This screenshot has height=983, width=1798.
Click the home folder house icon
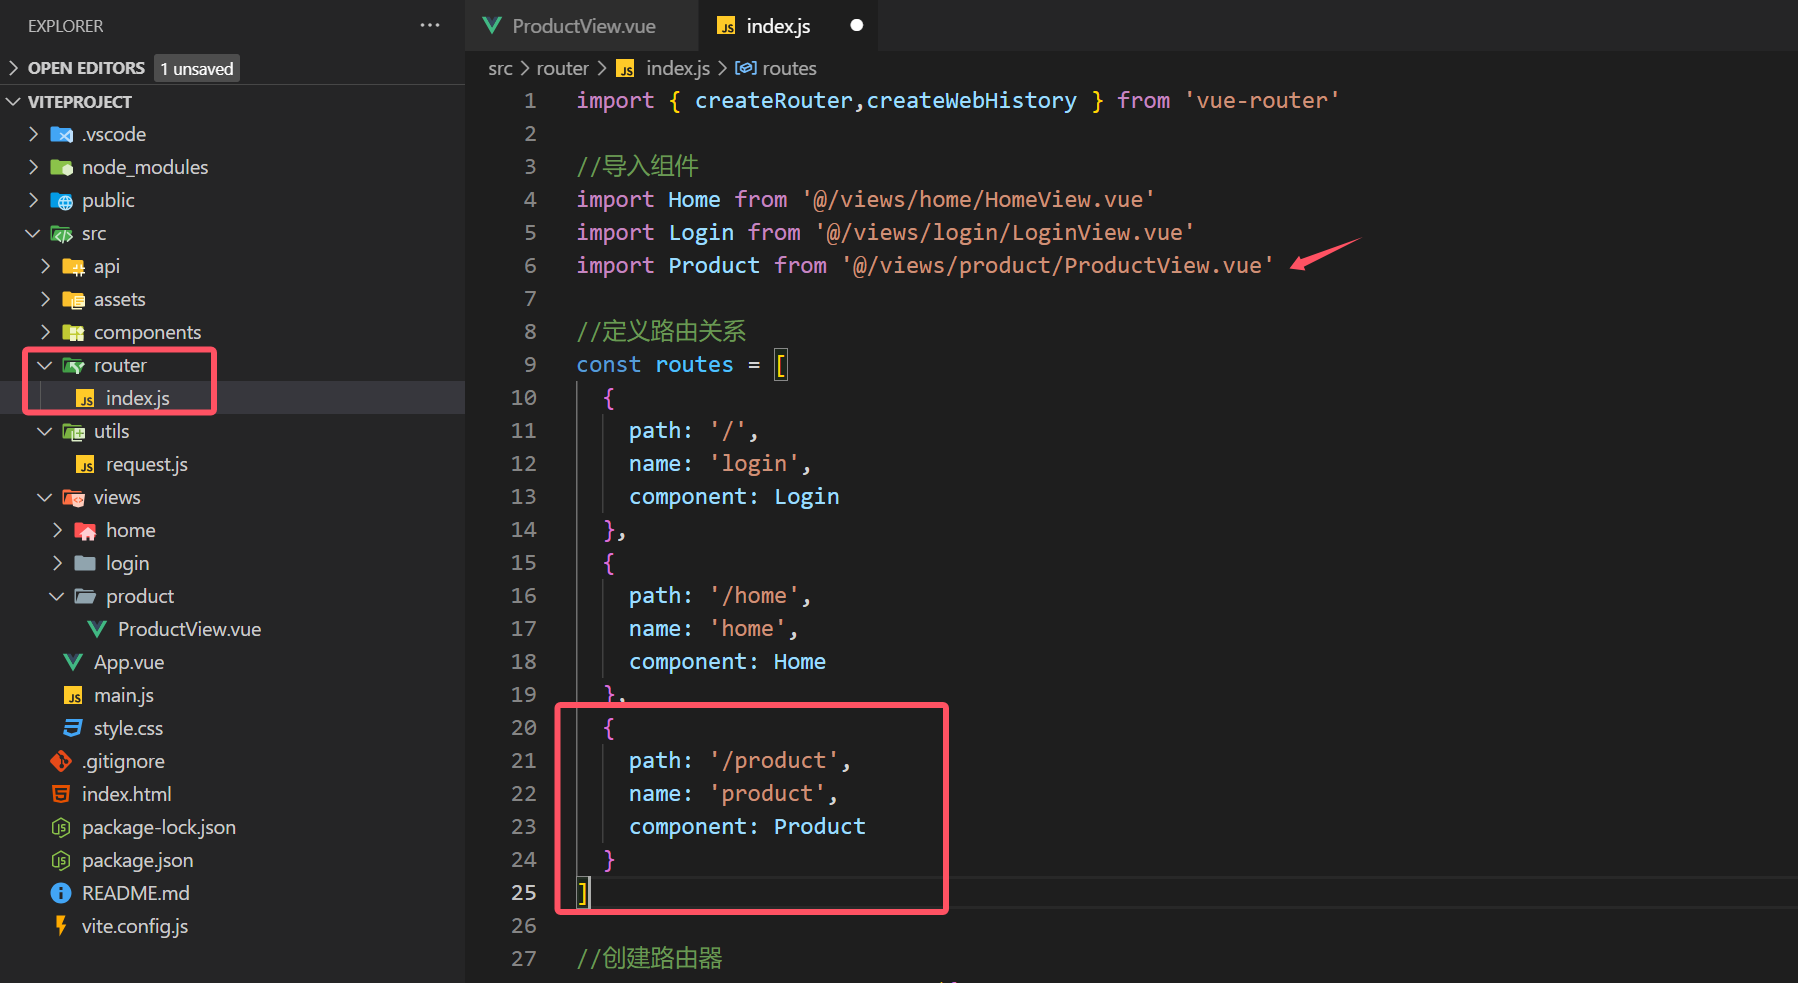pos(86,531)
